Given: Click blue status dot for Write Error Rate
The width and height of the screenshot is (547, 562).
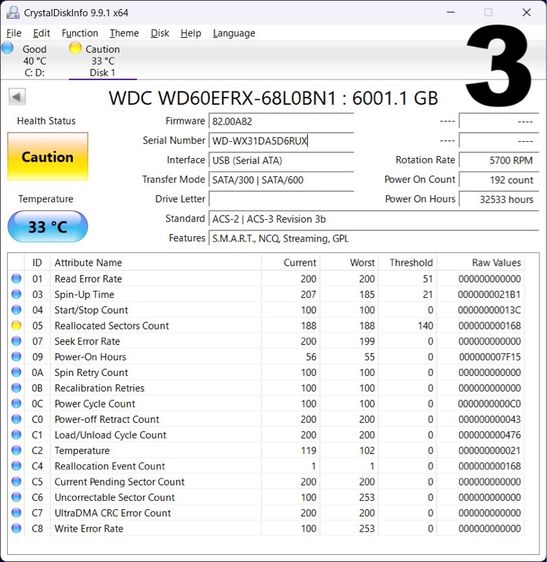Looking at the screenshot, I should [16, 528].
